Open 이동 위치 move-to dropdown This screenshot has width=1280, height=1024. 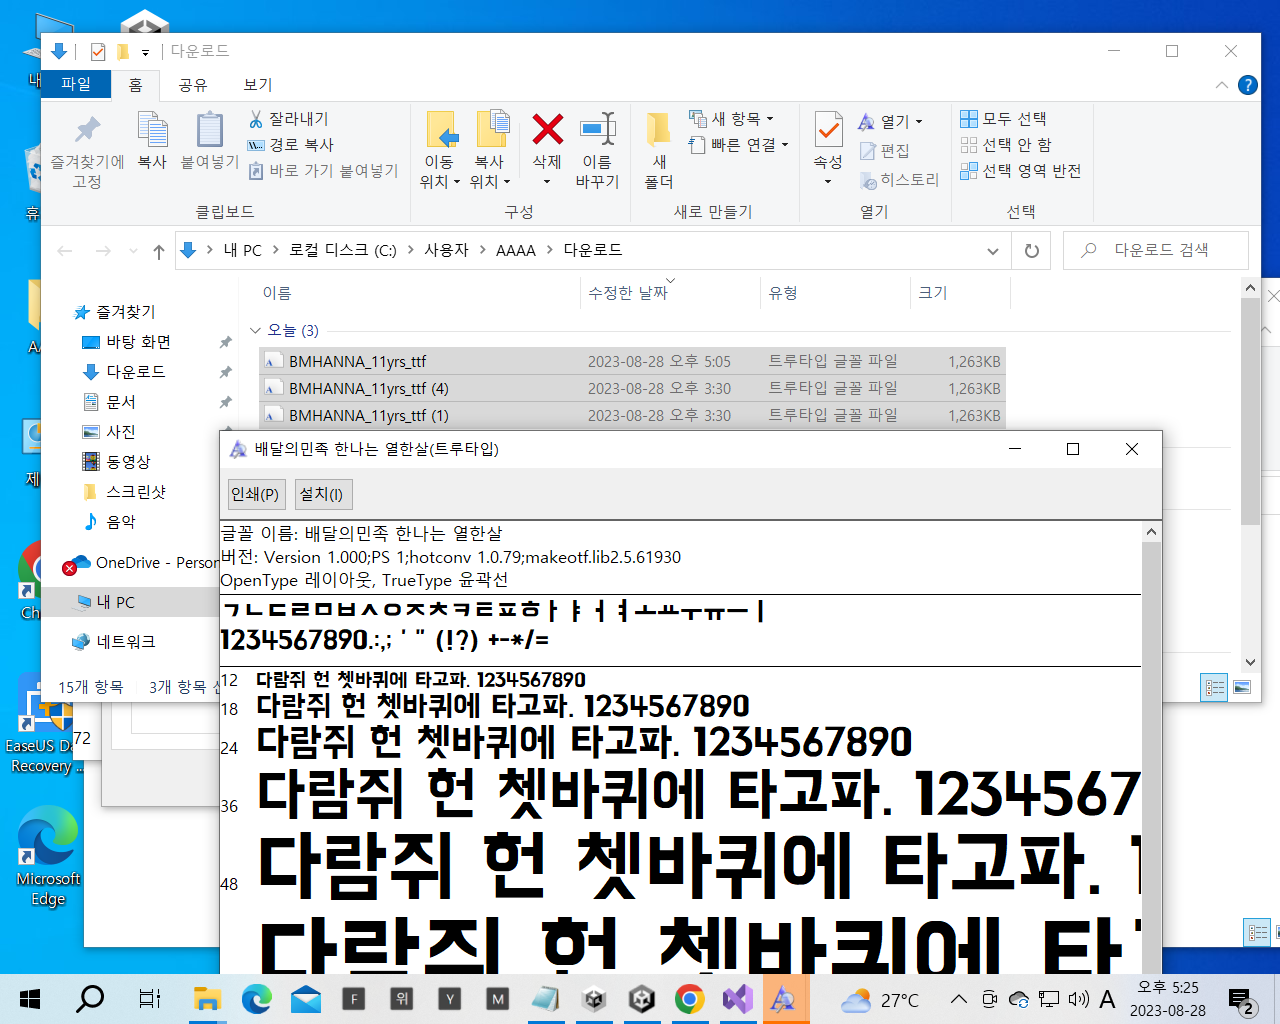pos(440,150)
